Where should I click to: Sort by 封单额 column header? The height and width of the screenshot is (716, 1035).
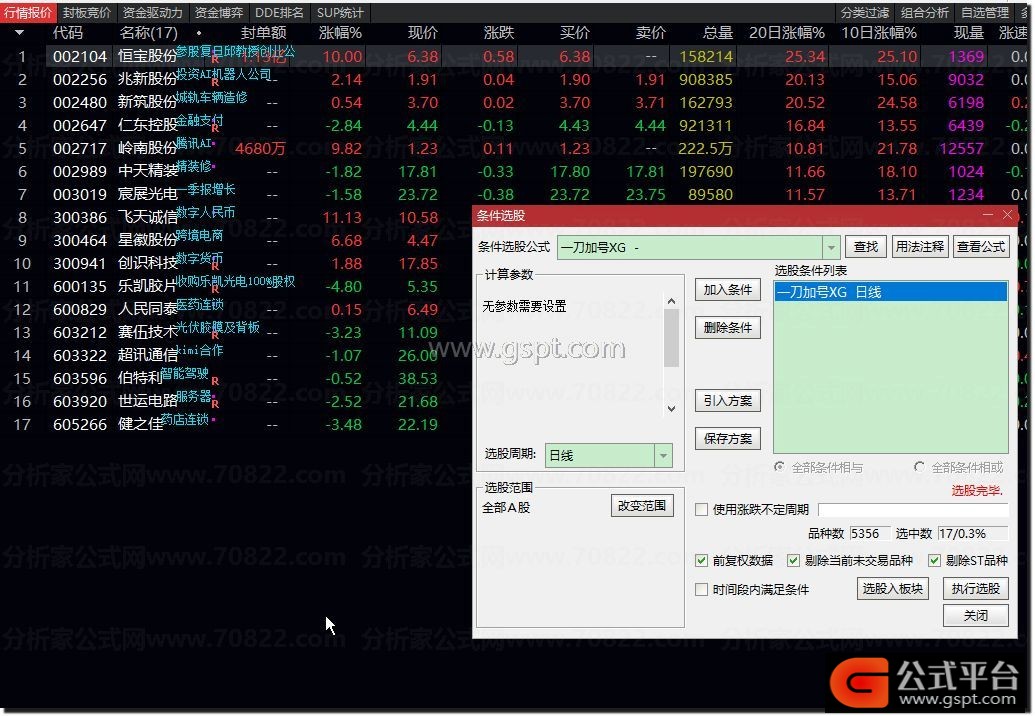(263, 33)
